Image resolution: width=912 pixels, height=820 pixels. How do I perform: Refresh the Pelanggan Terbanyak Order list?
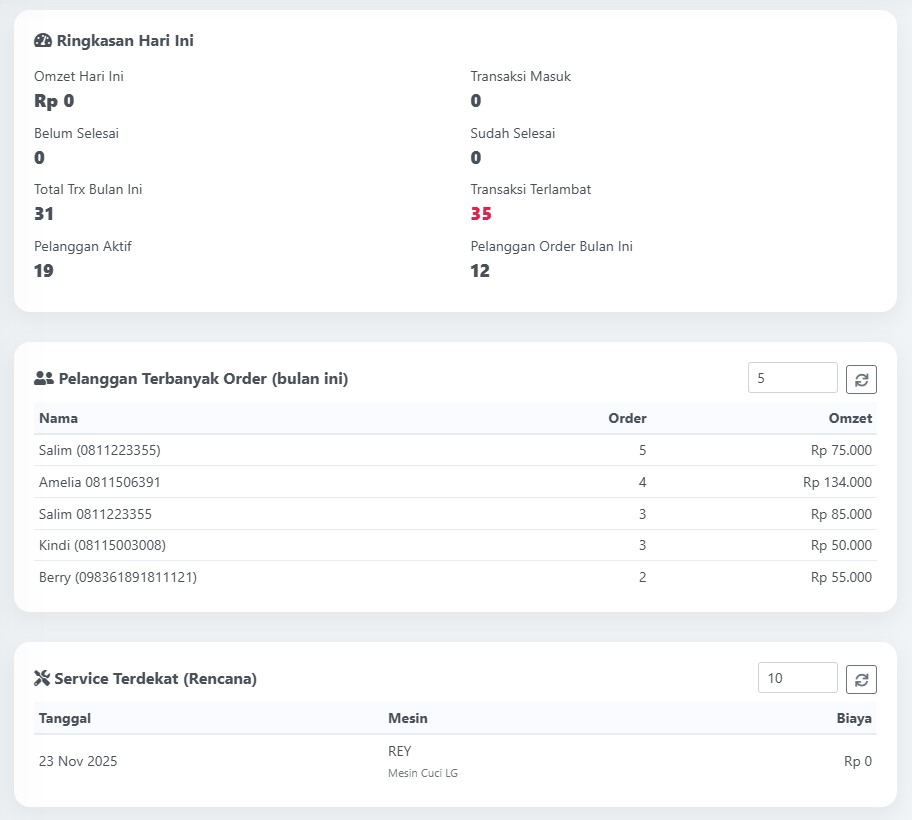(x=861, y=379)
